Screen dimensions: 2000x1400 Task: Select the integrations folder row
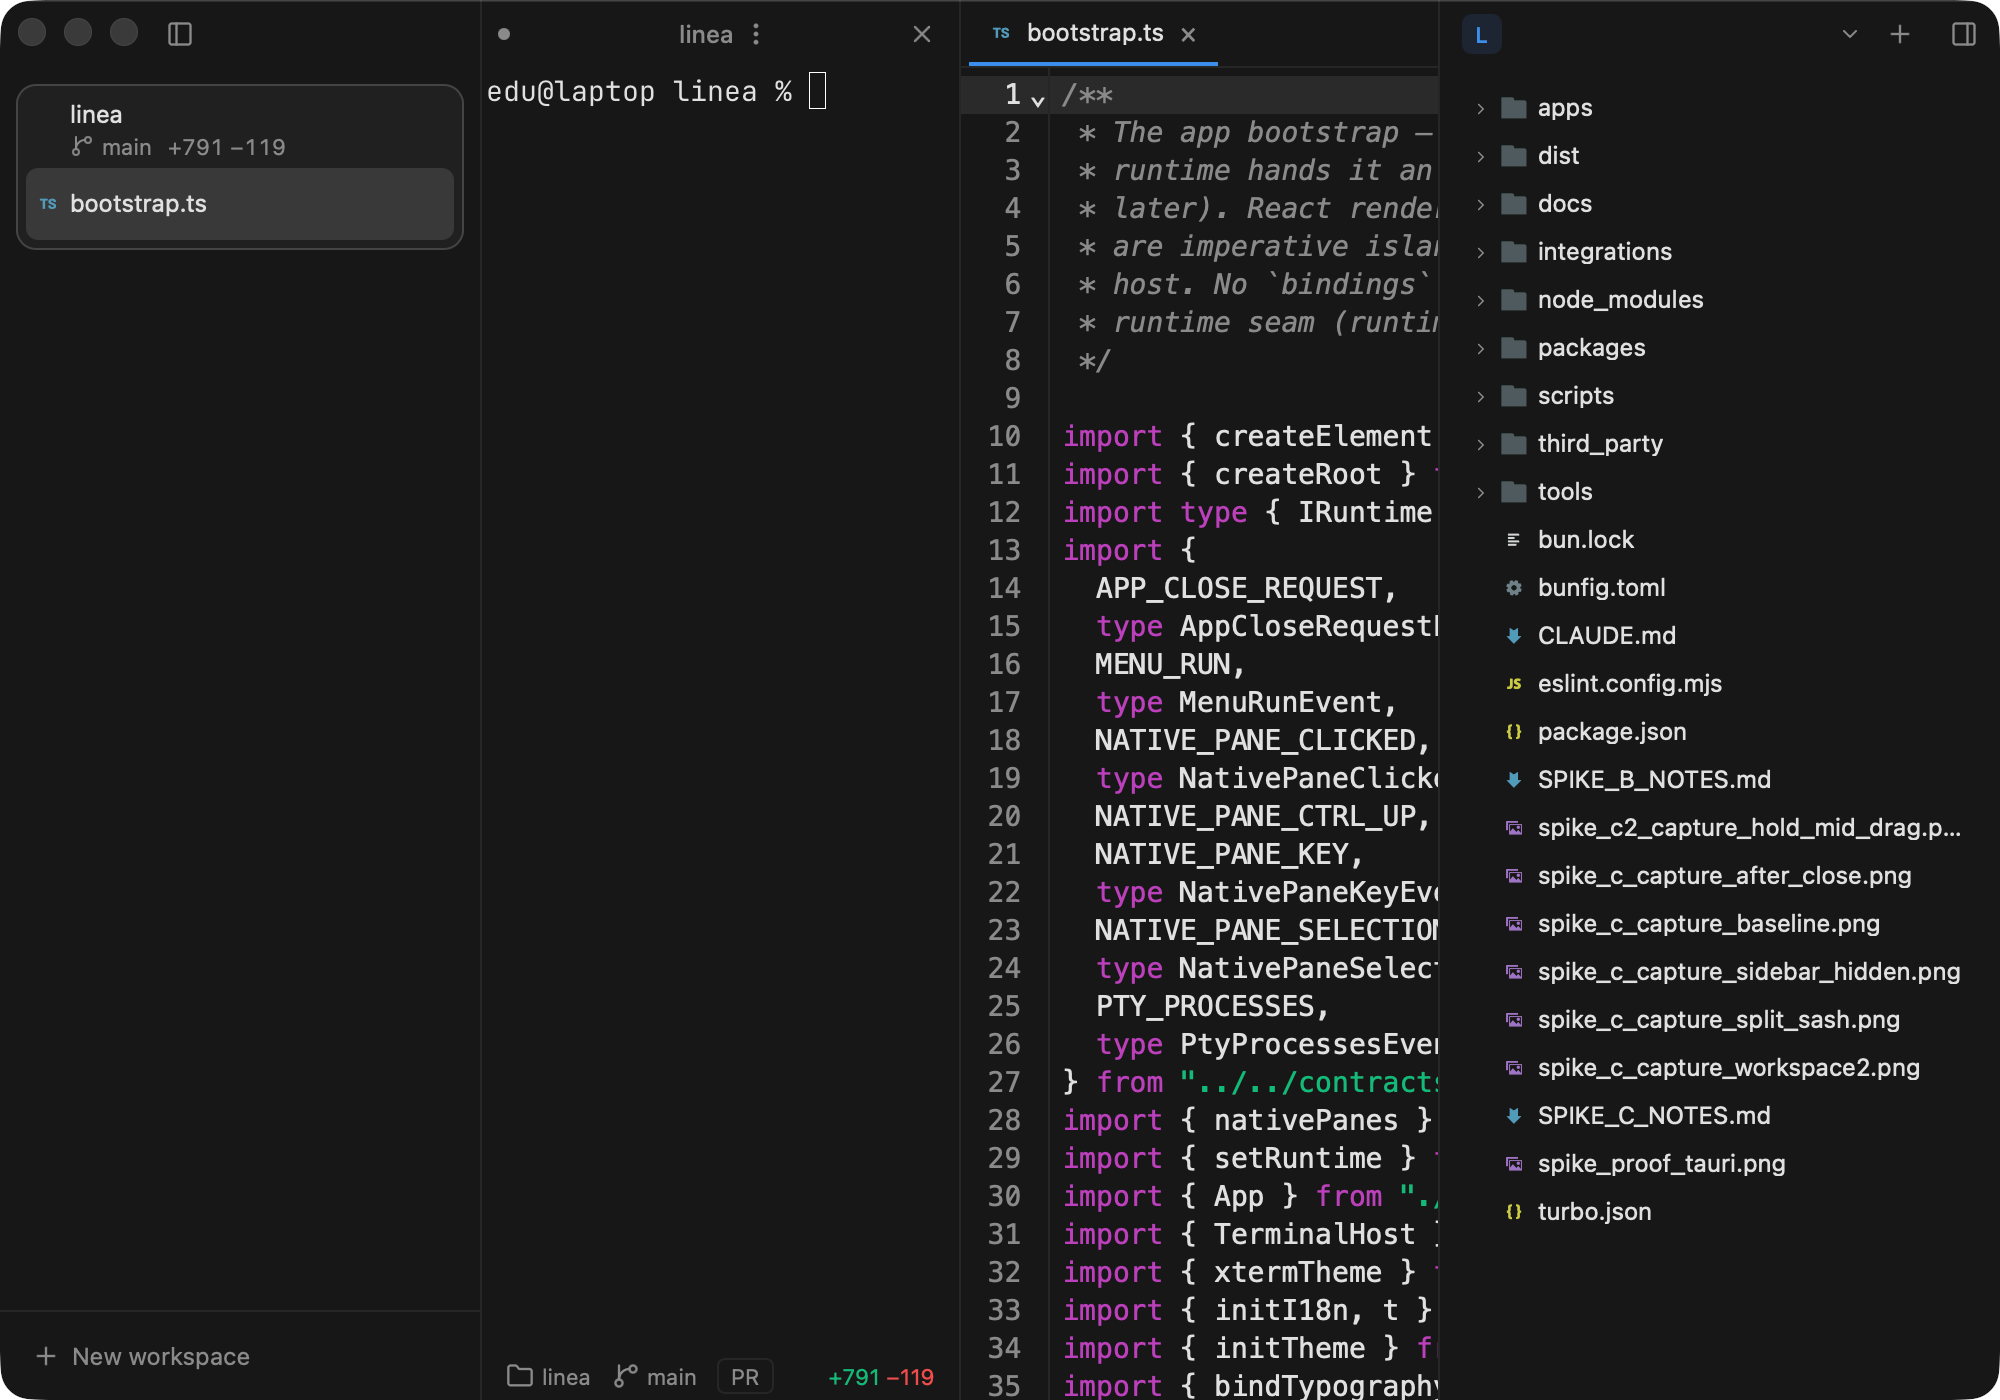point(1720,252)
